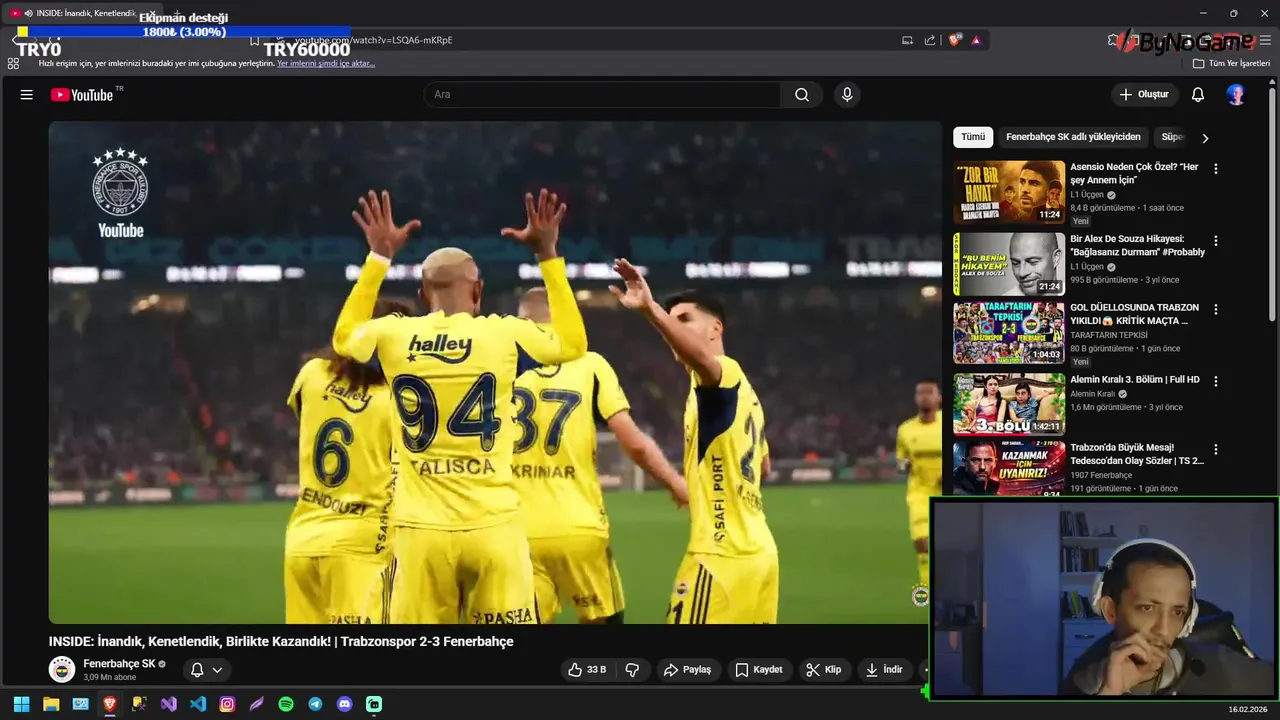This screenshot has width=1280, height=720.
Task: Click the Brave Shields lion icon
Action: click(955, 40)
